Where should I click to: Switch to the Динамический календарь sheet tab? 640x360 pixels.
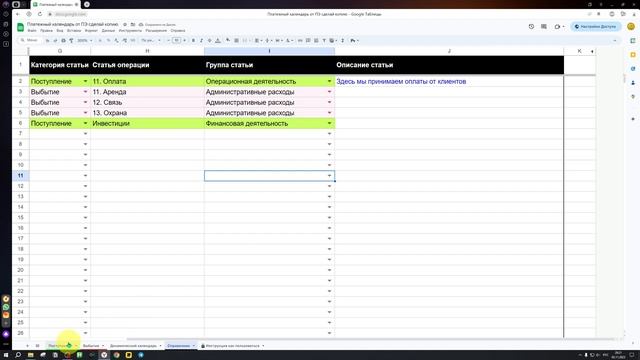pos(133,346)
